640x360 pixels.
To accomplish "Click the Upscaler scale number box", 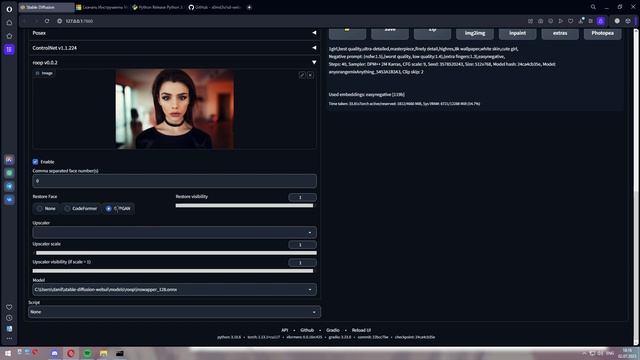I will (x=302, y=245).
